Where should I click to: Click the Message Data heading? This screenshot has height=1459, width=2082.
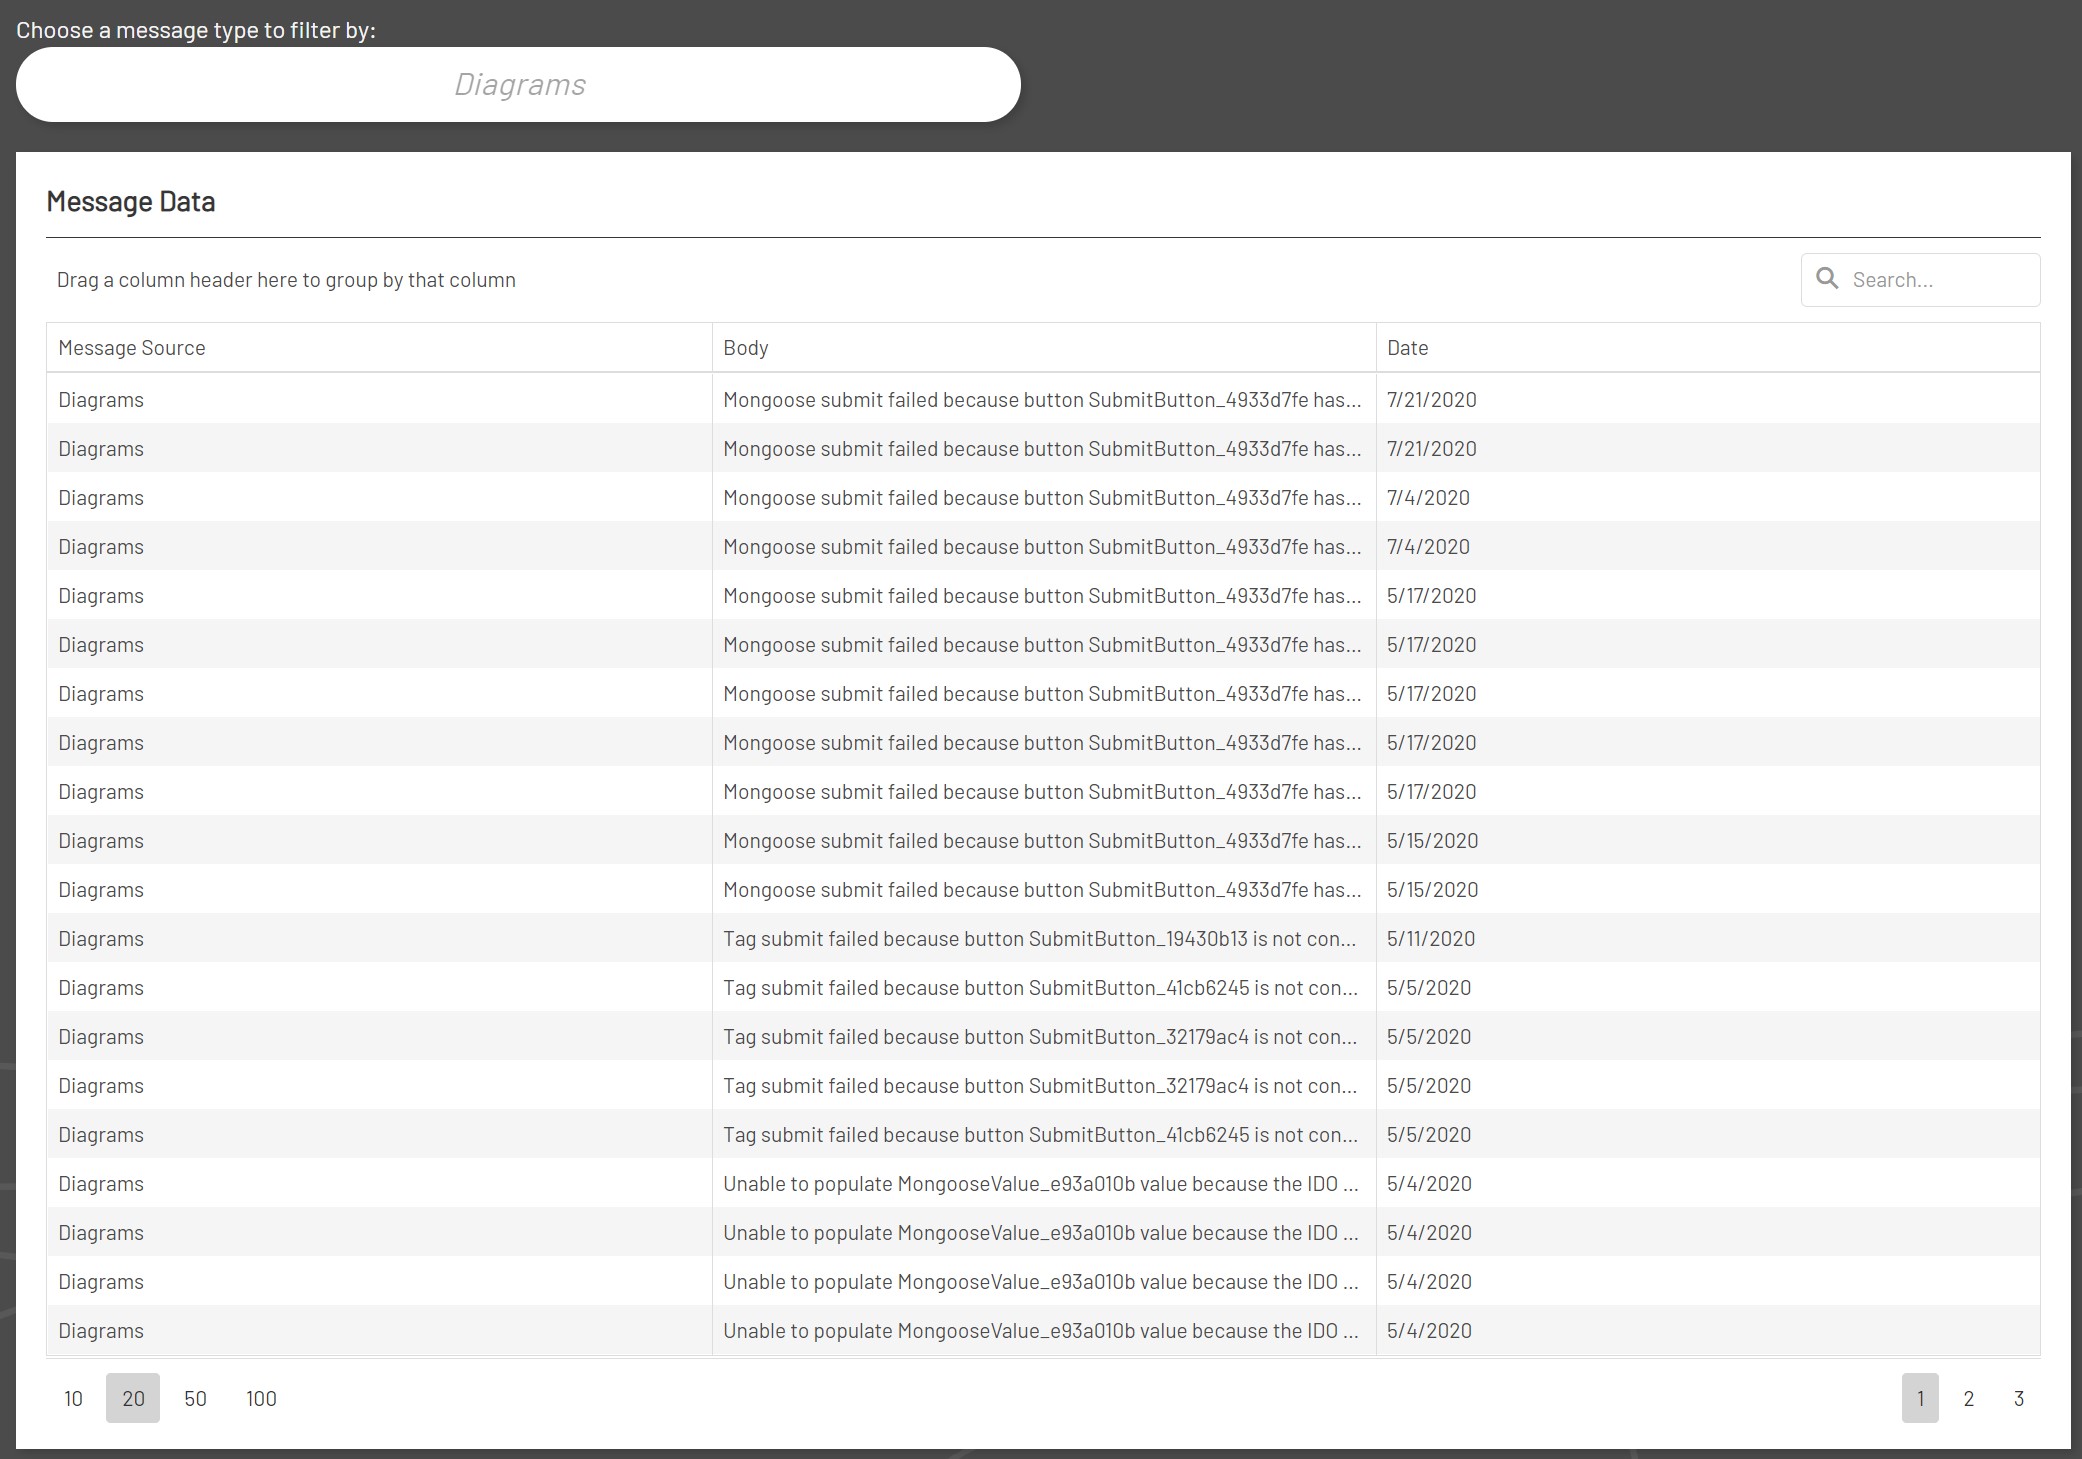[x=131, y=201]
